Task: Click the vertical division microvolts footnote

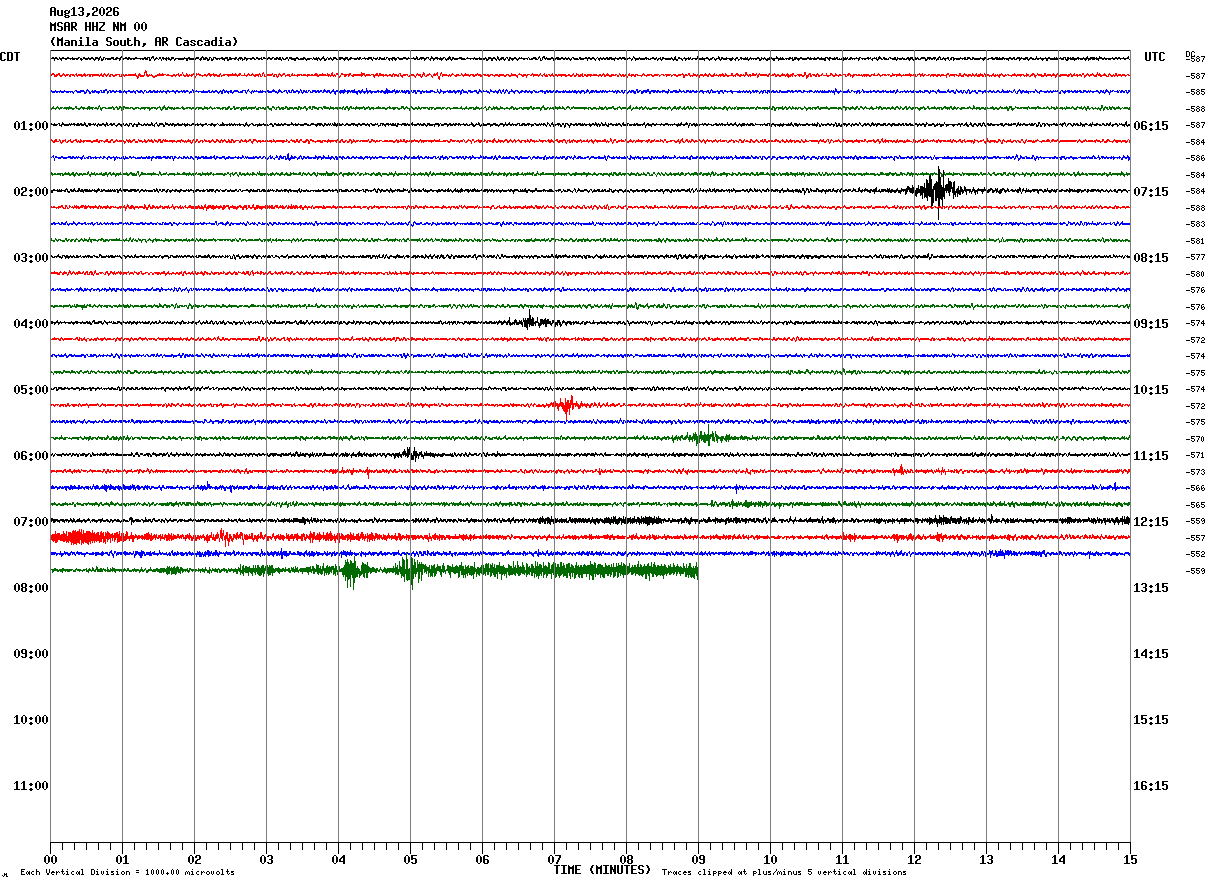Action: click(x=127, y=873)
